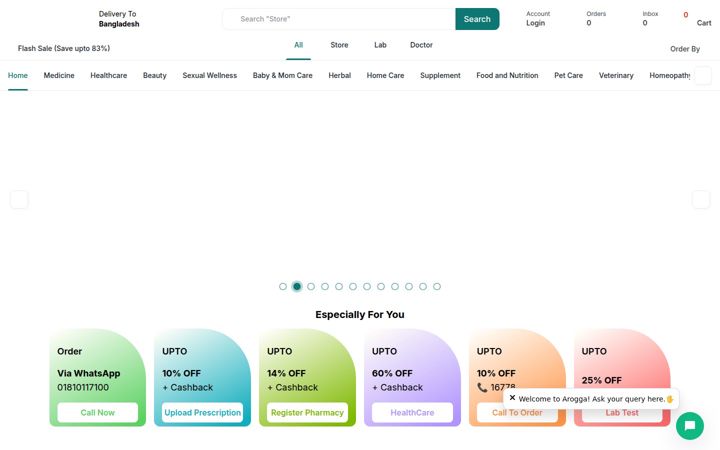Screen dimensions: 720x450
Task: Select the first carousel dot
Action: pyautogui.click(x=283, y=287)
